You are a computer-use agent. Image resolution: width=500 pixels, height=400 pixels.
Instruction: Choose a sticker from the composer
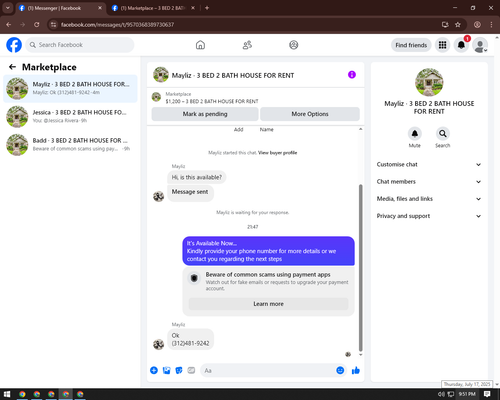179,370
